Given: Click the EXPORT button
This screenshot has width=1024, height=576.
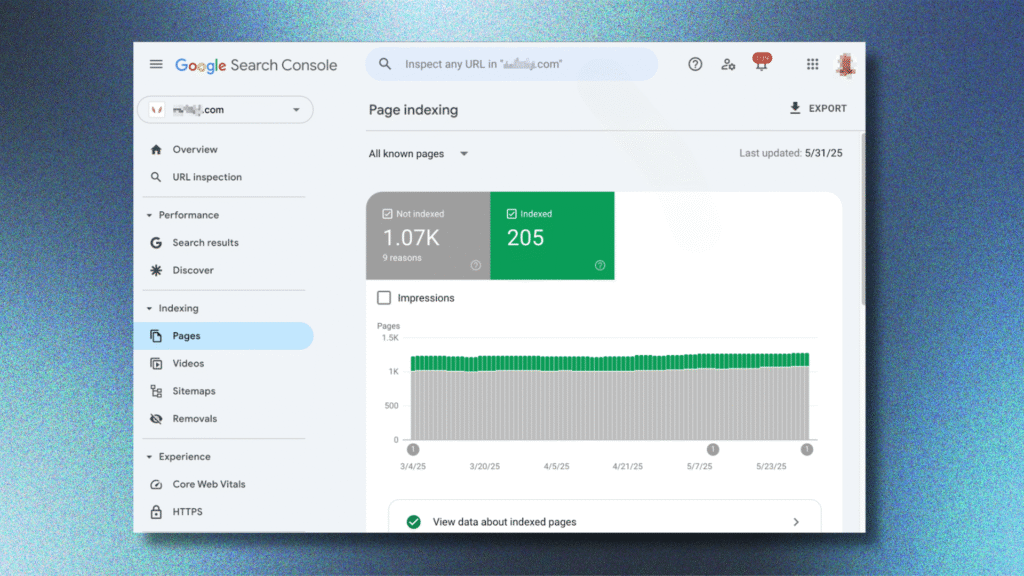Looking at the screenshot, I should pos(818,108).
